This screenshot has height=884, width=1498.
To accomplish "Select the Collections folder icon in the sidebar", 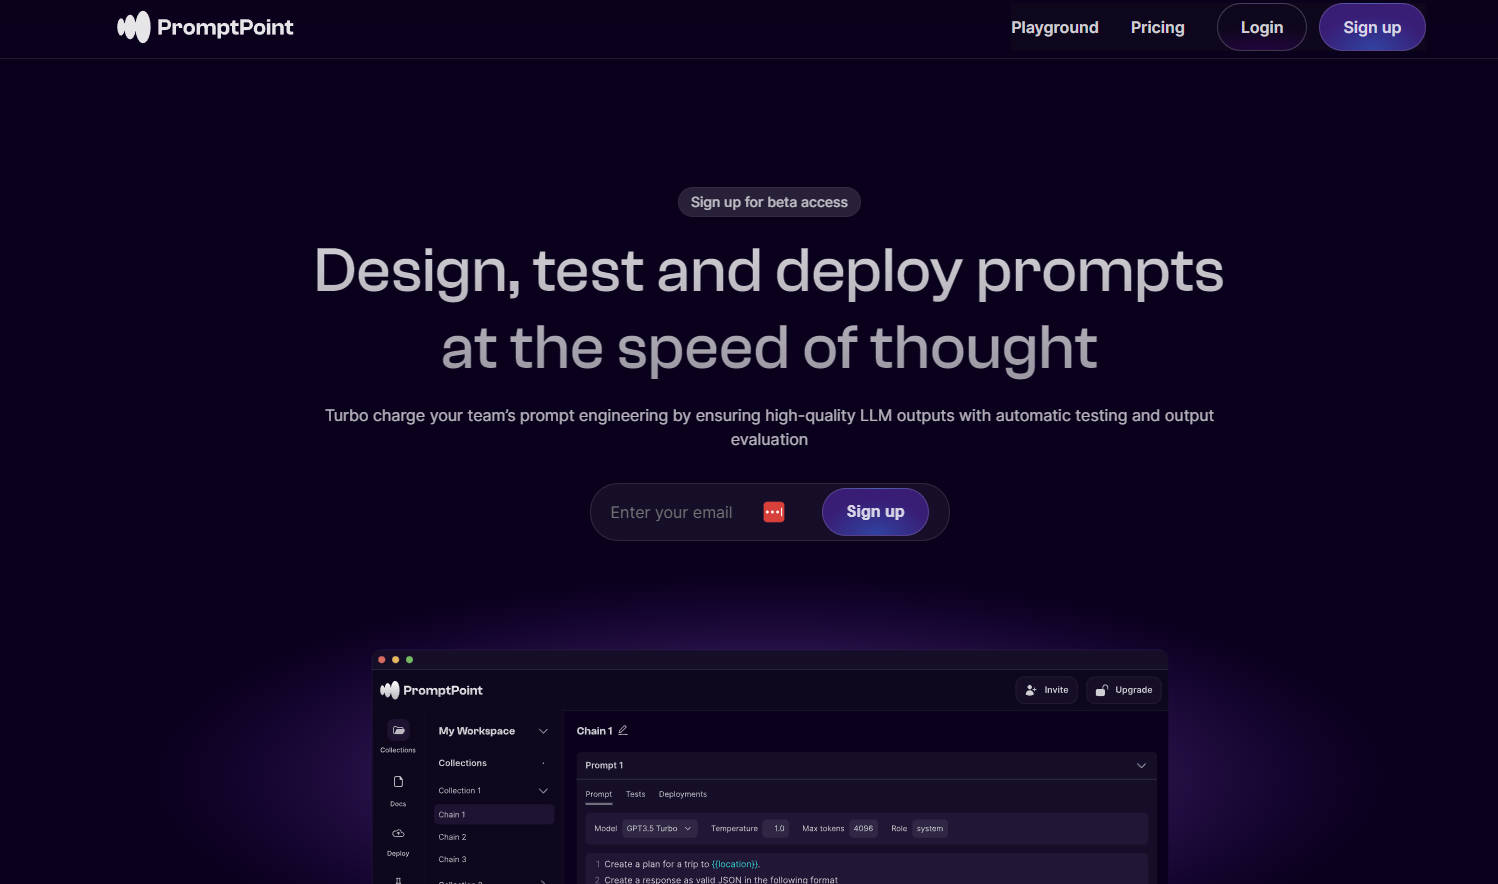I will (x=398, y=731).
